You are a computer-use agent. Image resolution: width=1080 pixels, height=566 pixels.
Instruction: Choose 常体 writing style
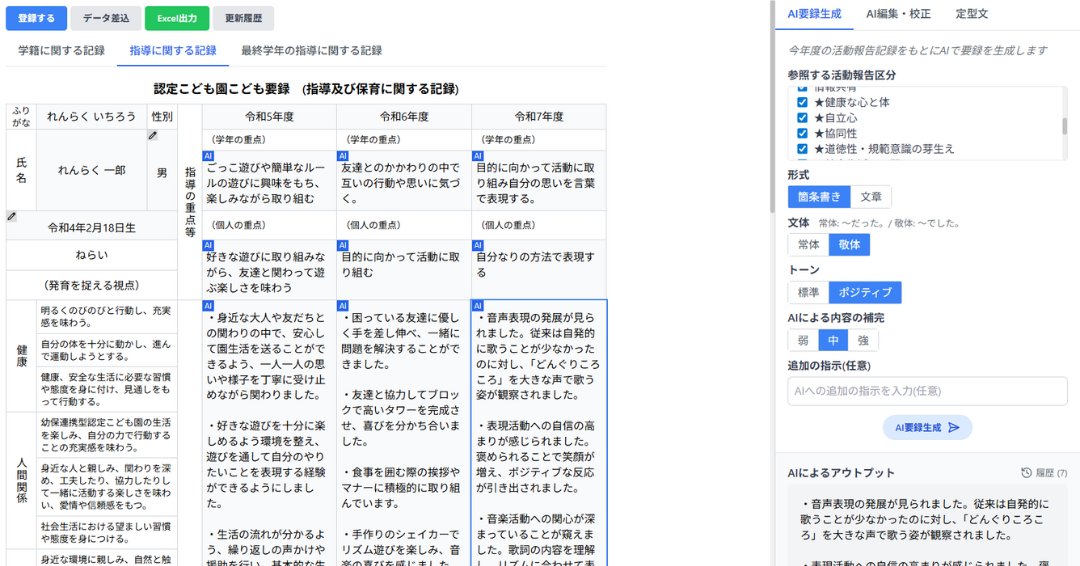808,245
